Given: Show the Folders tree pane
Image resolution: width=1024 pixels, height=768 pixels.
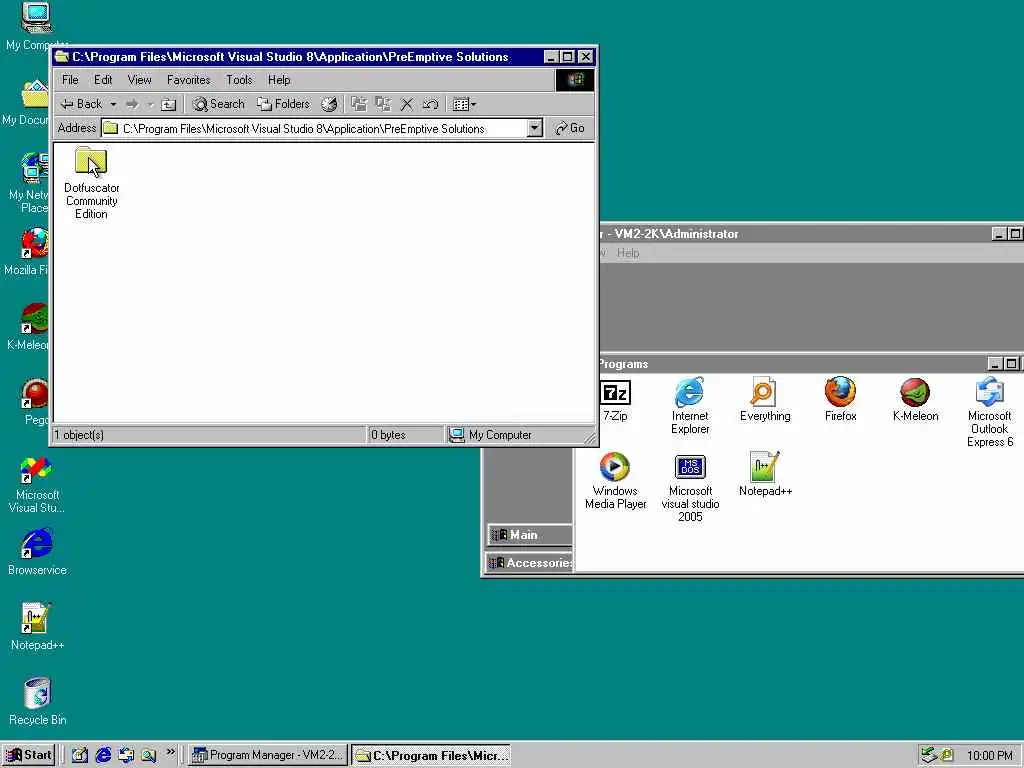Looking at the screenshot, I should pyautogui.click(x=283, y=104).
